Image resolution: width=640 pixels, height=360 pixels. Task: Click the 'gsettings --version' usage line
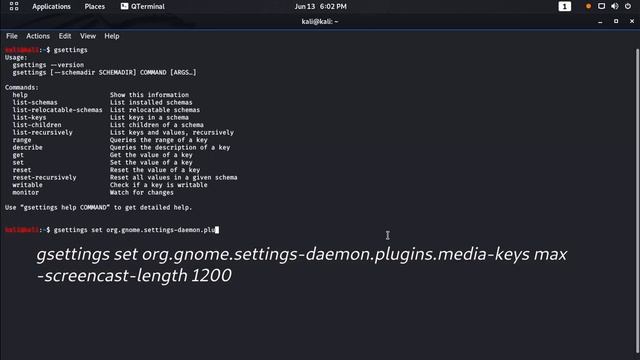(x=48, y=65)
